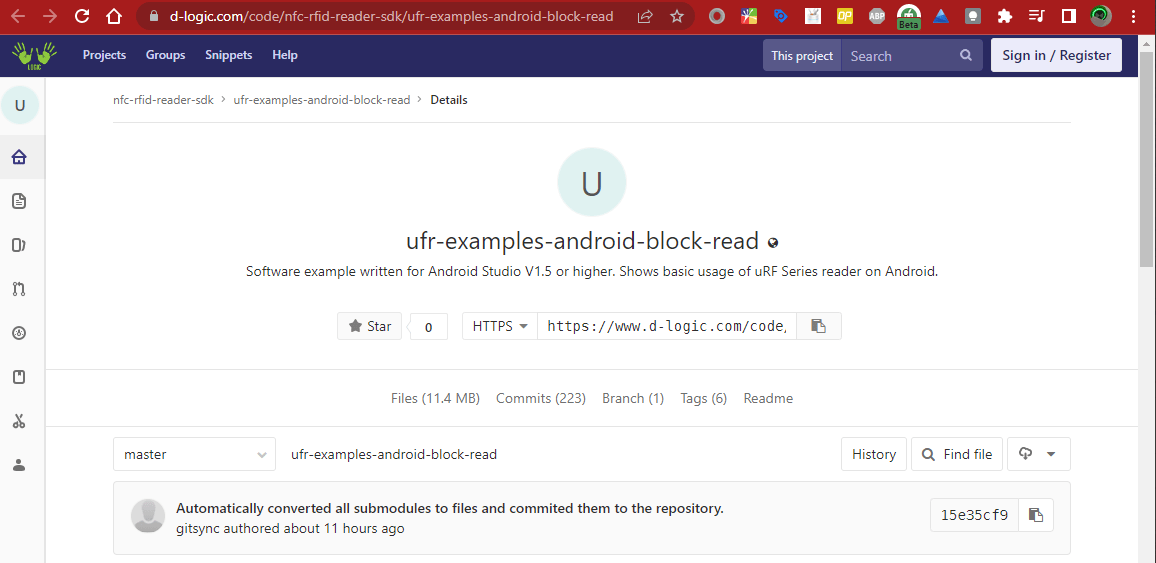Open the Members person icon in sidebar

click(x=19, y=466)
